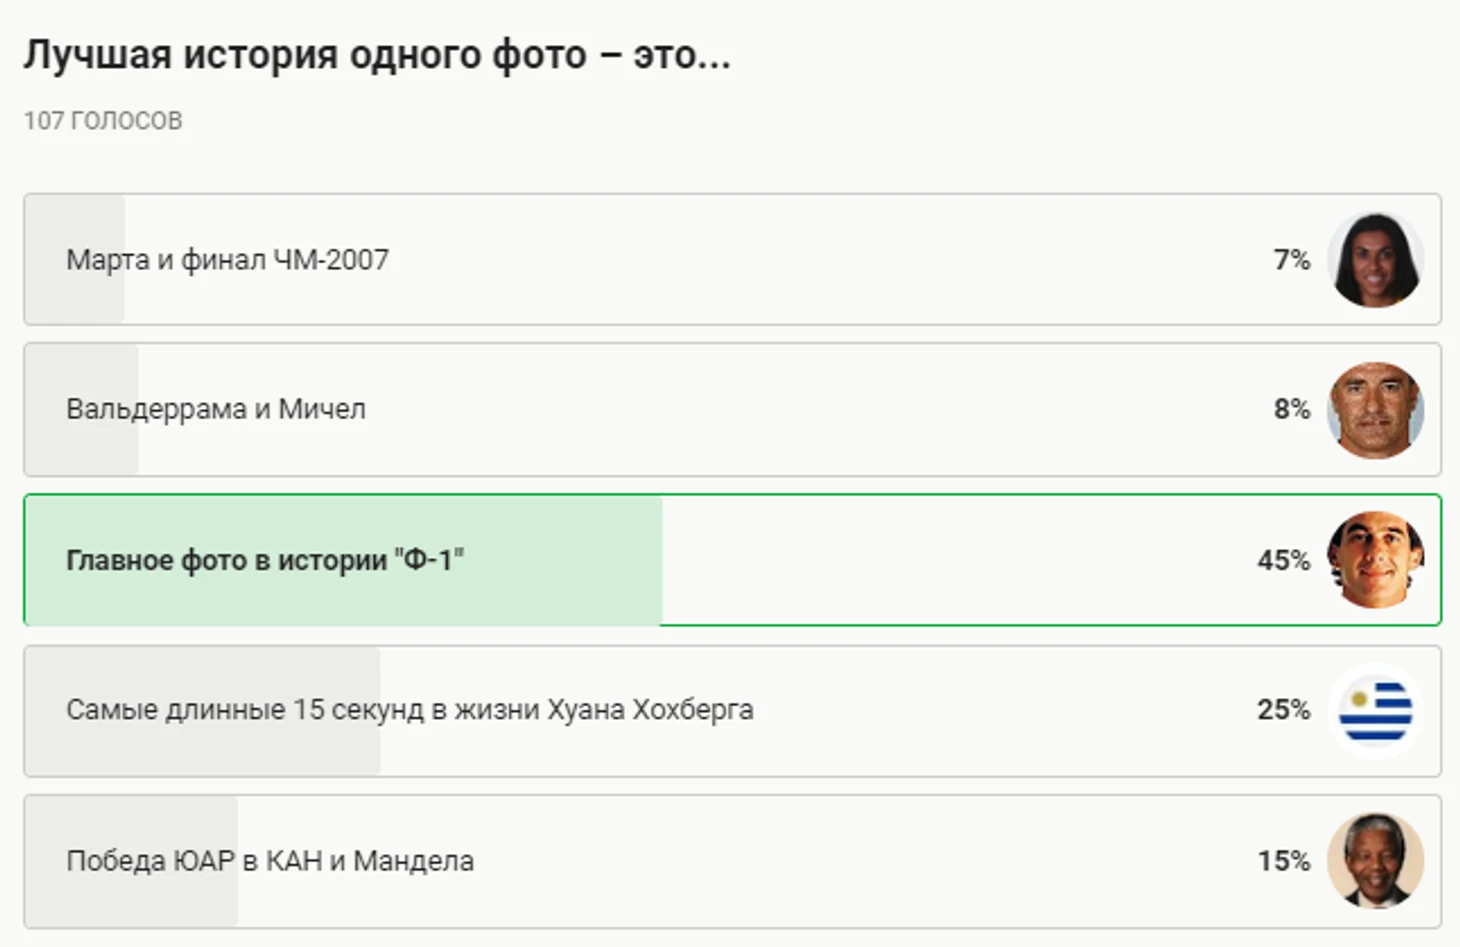Select the option "Марта и финал ЧМ-2007"

(x=227, y=260)
